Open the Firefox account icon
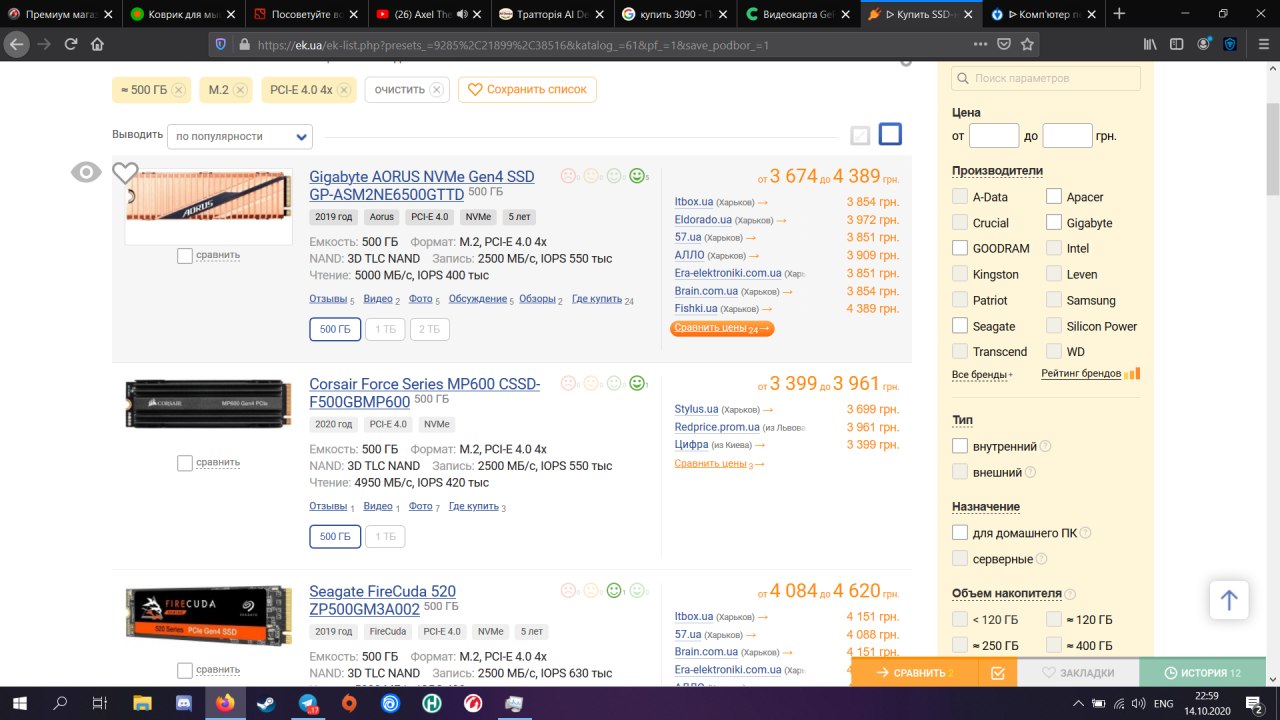Image resolution: width=1280 pixels, height=720 pixels. pyautogui.click(x=1203, y=44)
